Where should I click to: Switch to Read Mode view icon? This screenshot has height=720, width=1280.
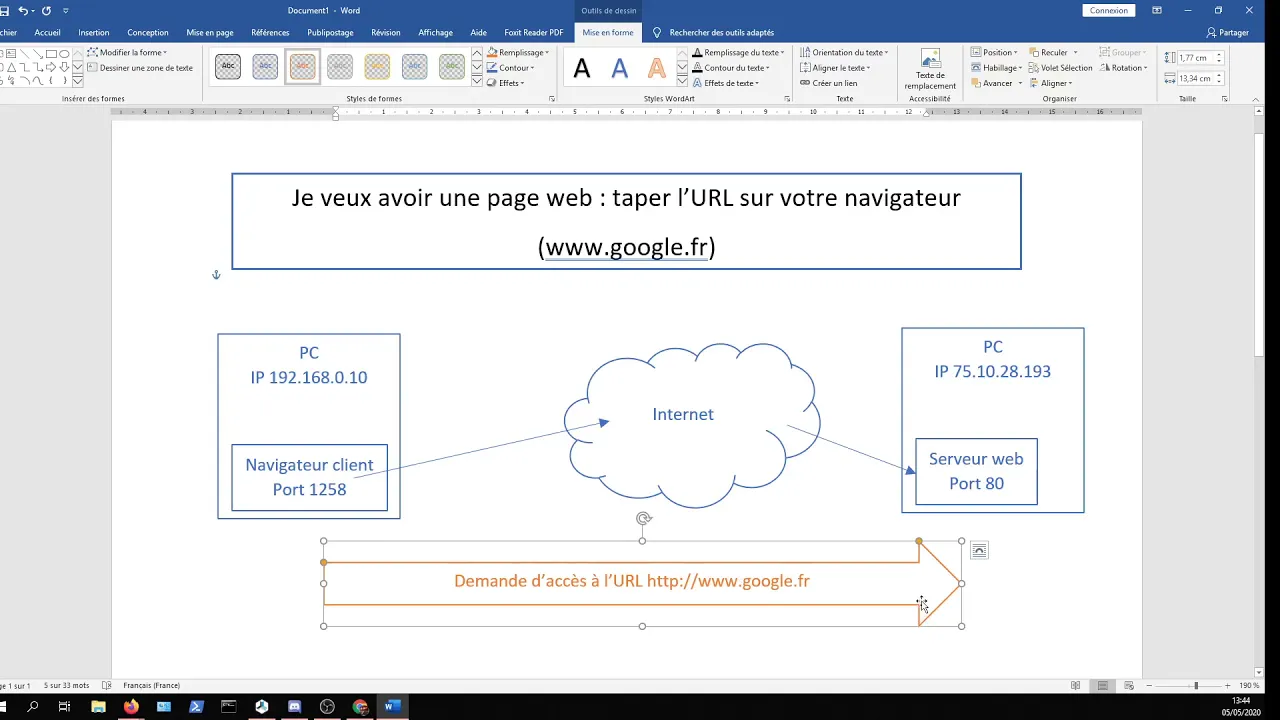(1075, 686)
